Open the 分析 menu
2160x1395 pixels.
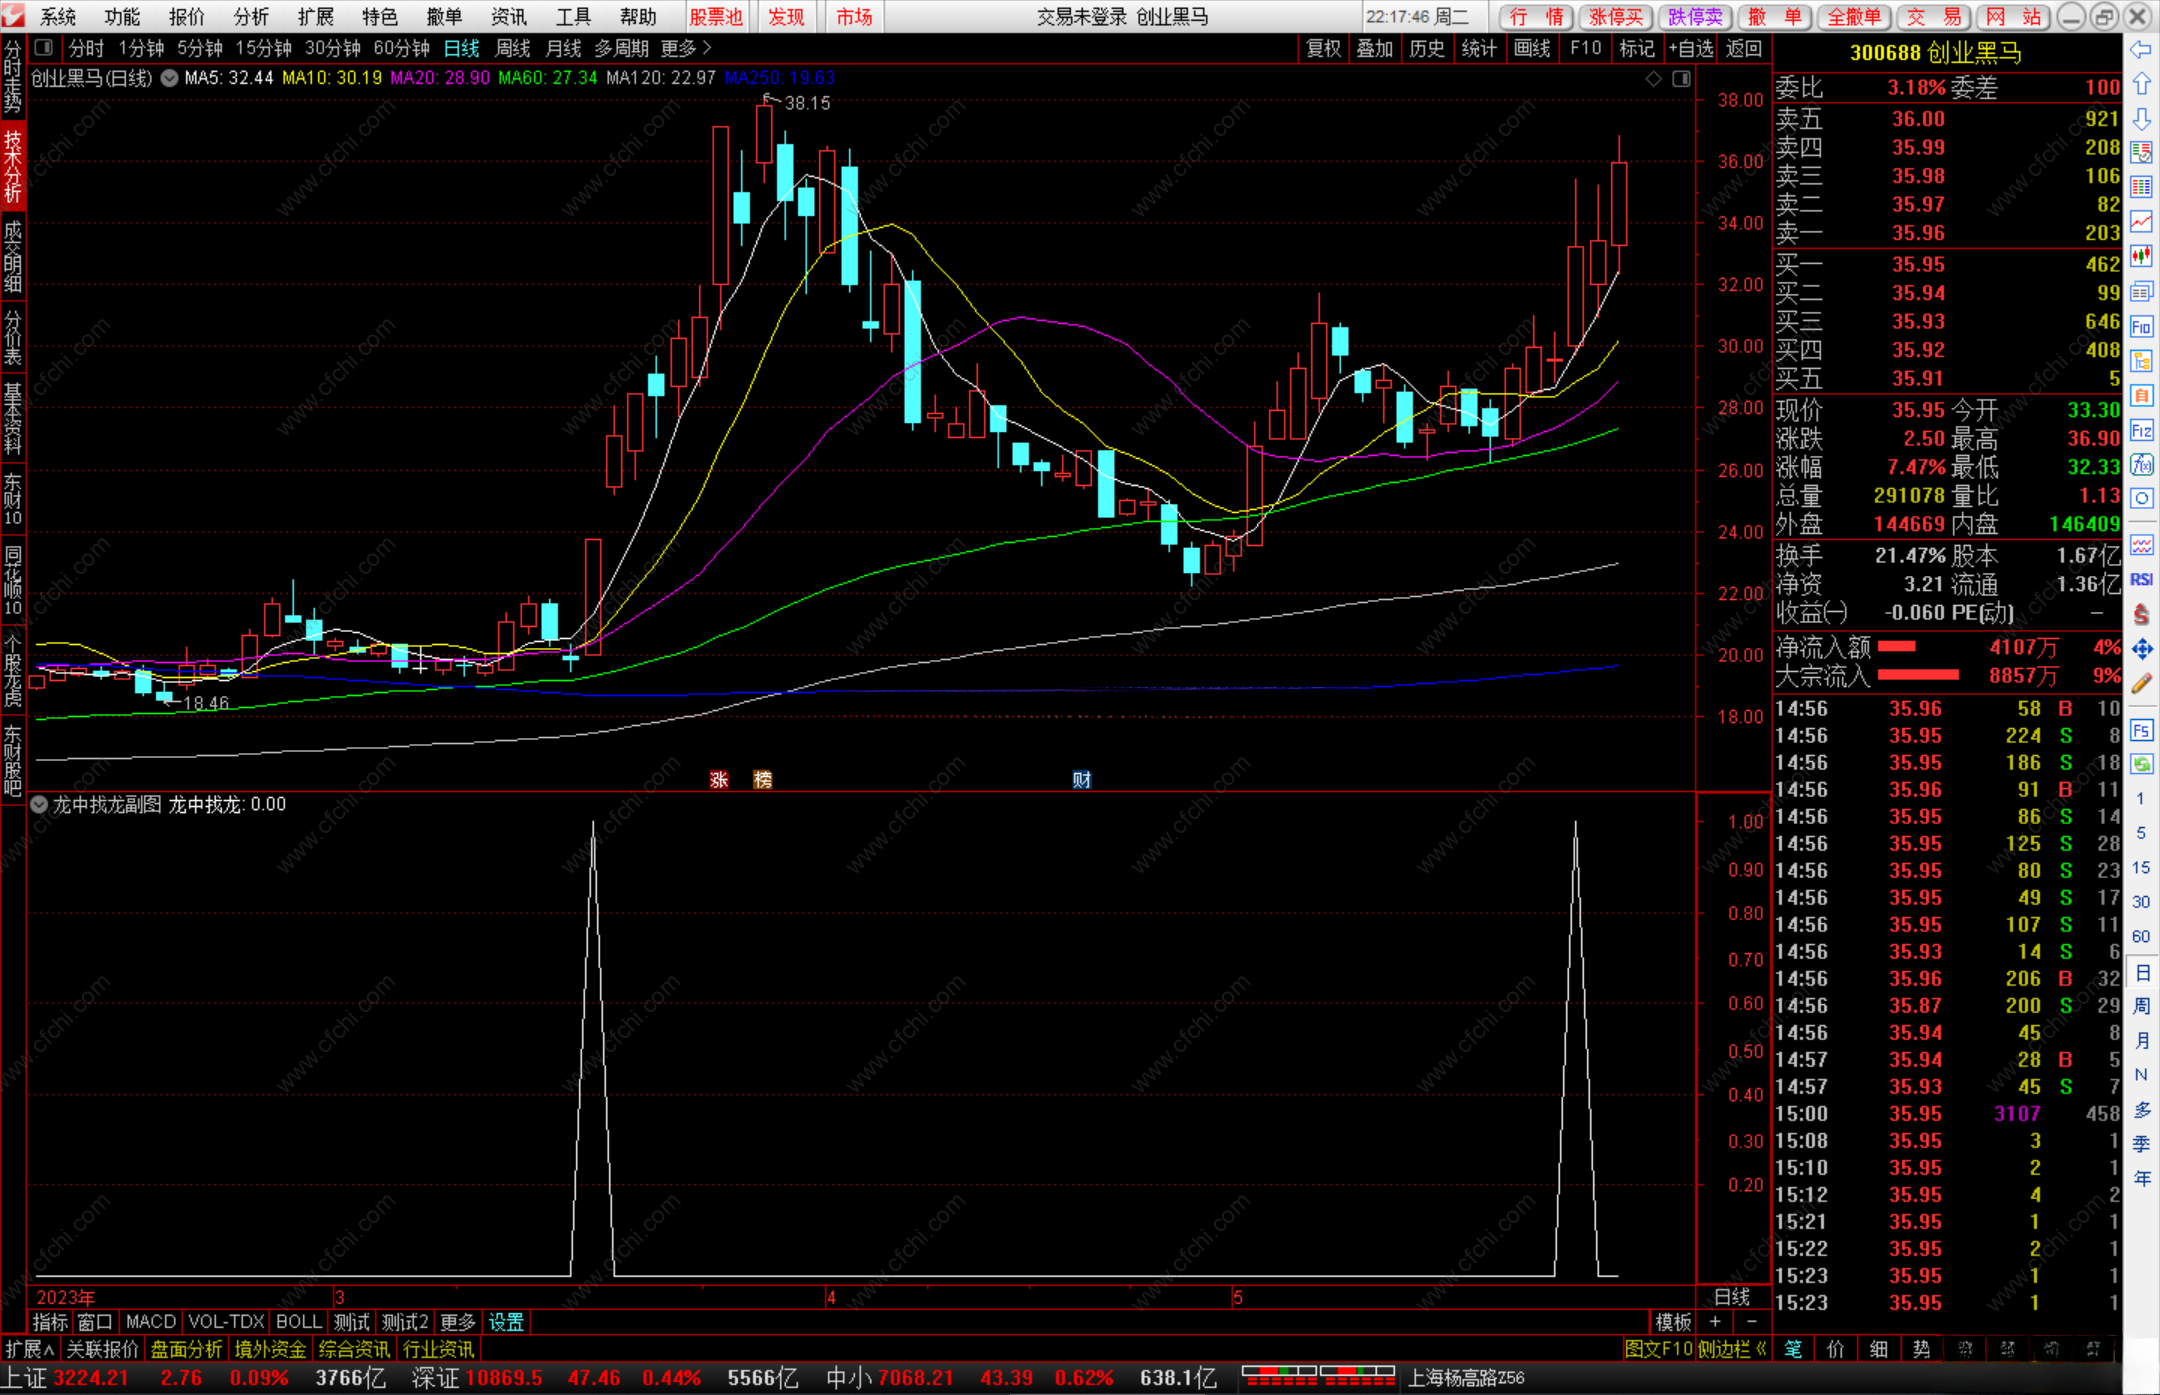pyautogui.click(x=250, y=16)
